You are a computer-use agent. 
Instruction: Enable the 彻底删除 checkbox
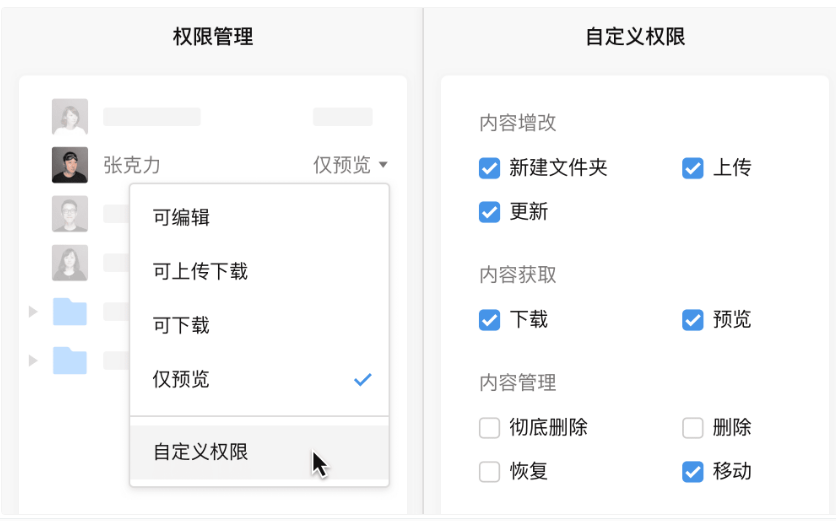(x=489, y=428)
